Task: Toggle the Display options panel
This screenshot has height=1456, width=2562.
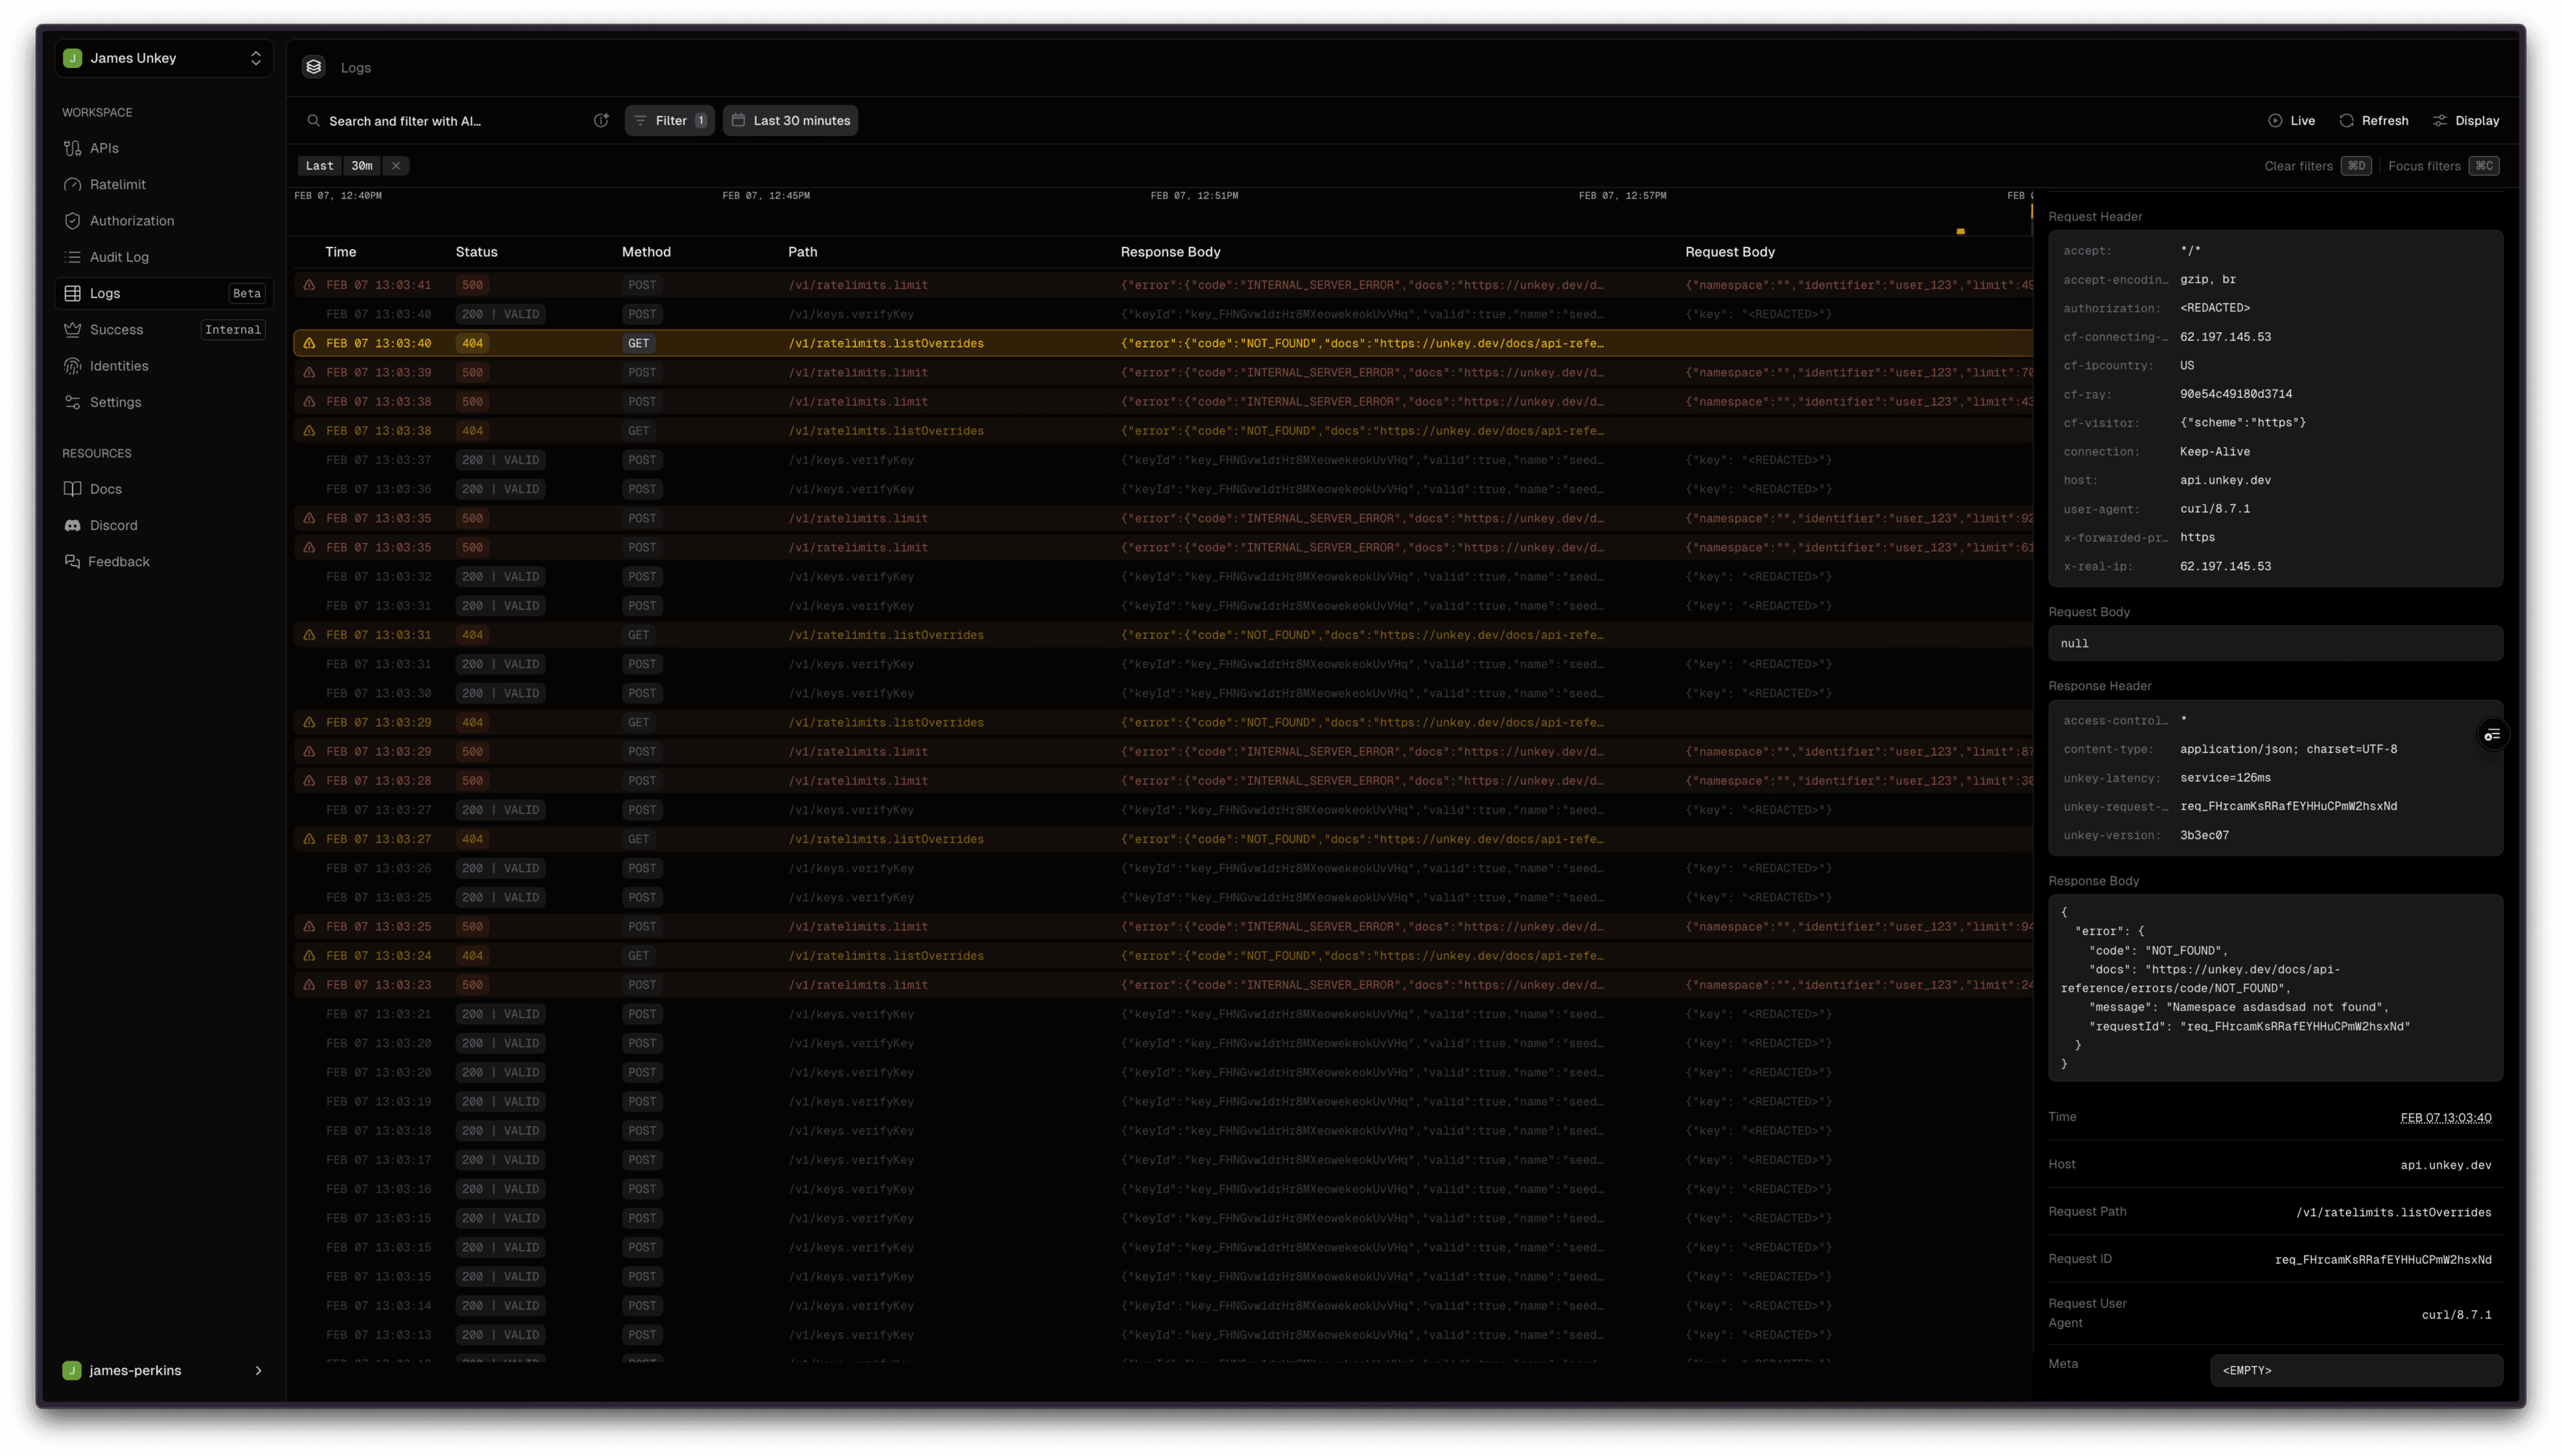Action: (2466, 120)
